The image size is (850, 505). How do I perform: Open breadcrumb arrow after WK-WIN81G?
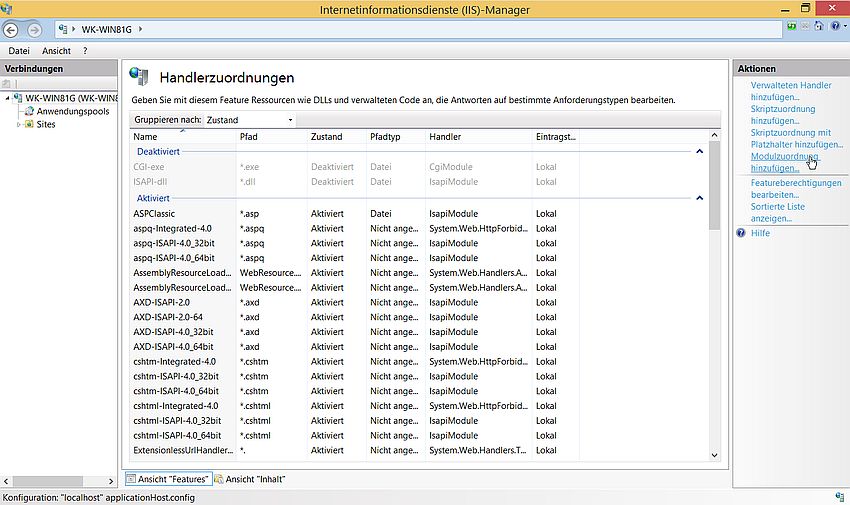[140, 29]
